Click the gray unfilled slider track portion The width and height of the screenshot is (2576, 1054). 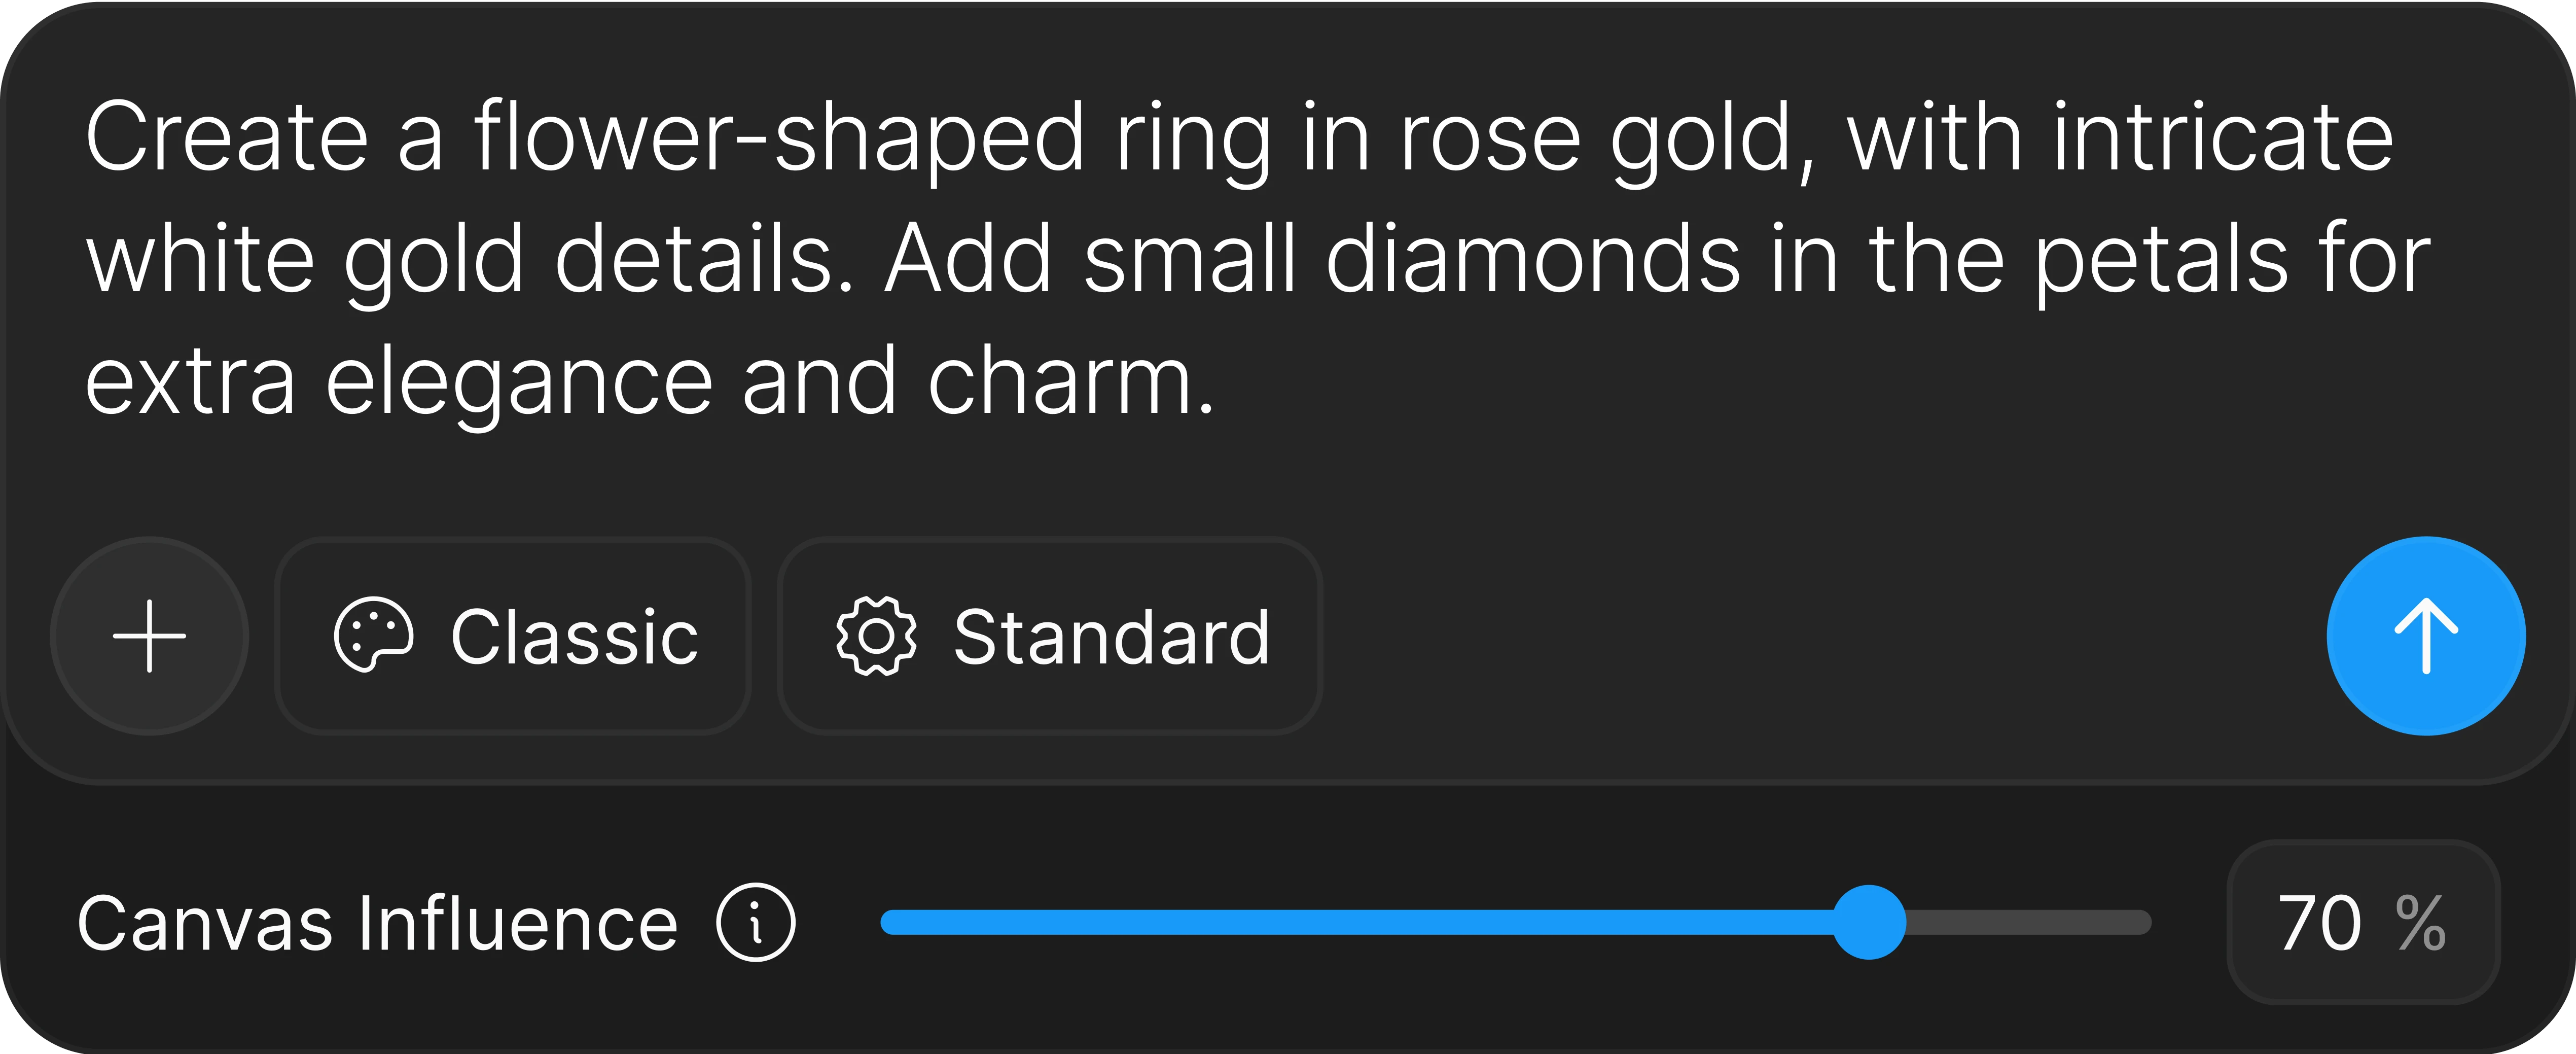pos(2029,922)
